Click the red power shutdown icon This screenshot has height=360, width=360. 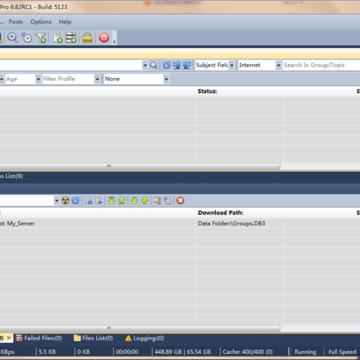104,37
